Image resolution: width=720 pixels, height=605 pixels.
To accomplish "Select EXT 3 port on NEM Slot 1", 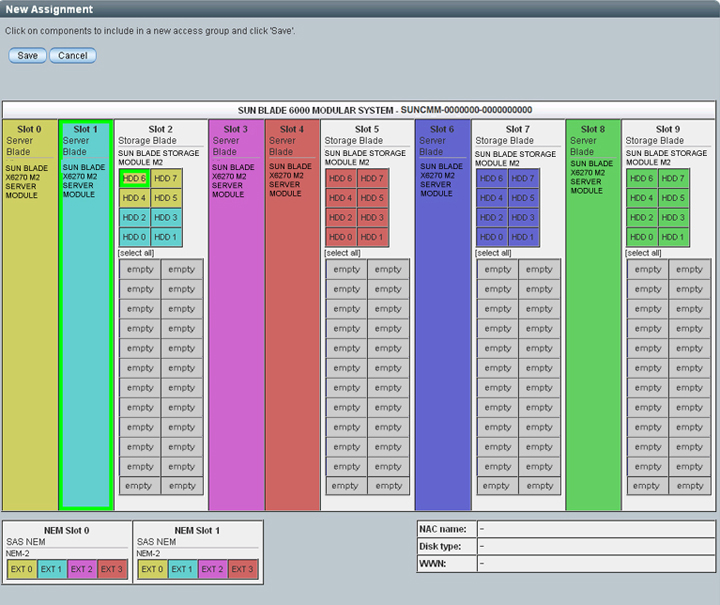I will [x=243, y=569].
